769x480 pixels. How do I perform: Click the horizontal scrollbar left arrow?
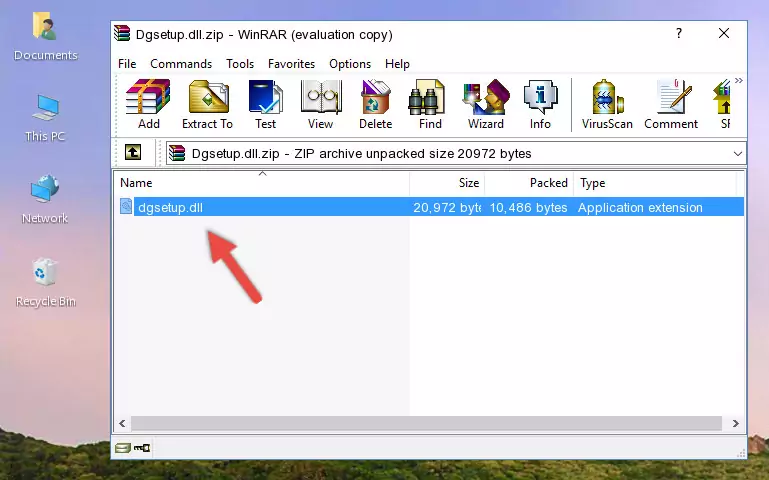pyautogui.click(x=123, y=423)
